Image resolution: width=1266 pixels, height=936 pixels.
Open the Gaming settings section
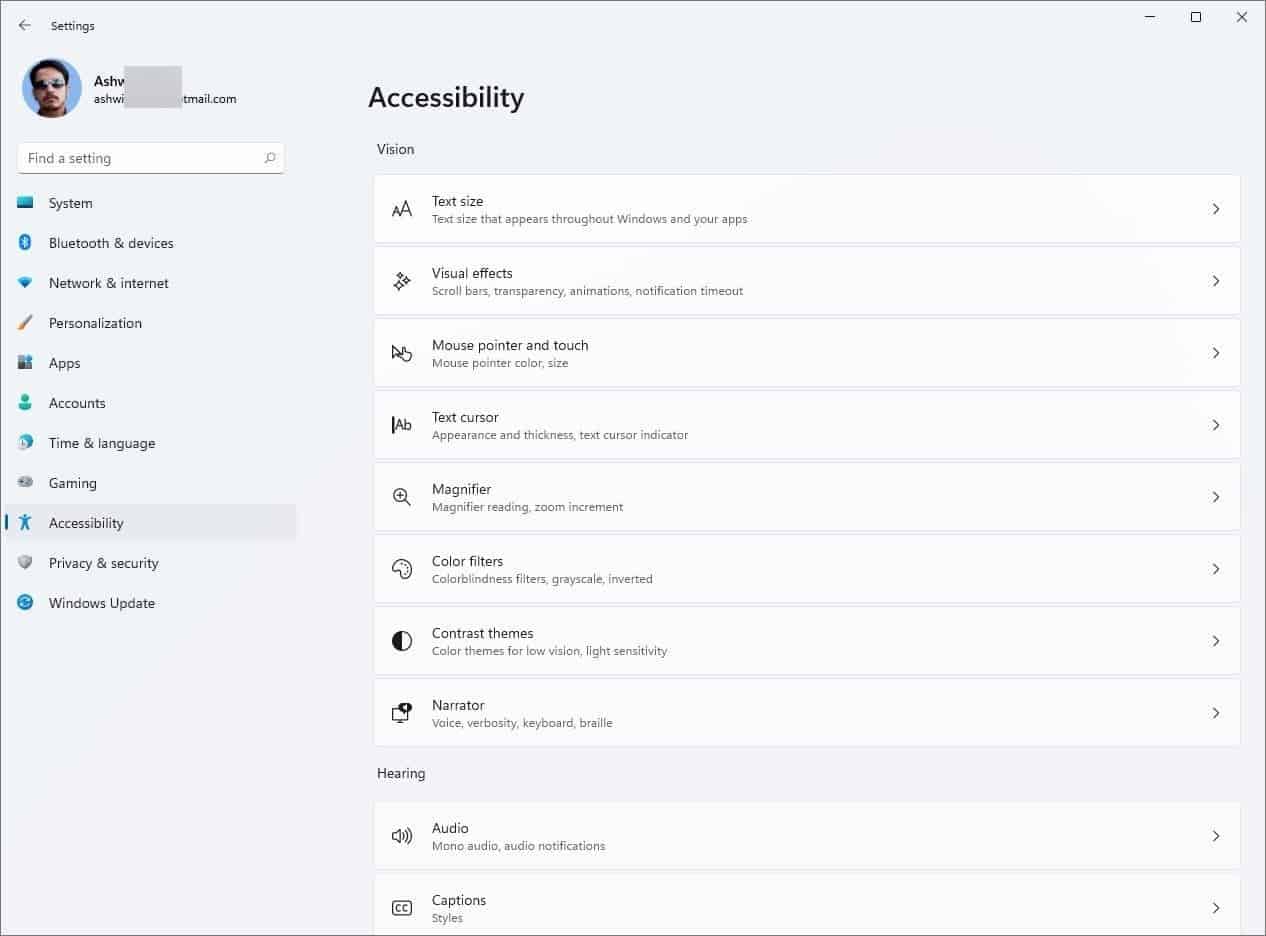pyautogui.click(x=72, y=482)
